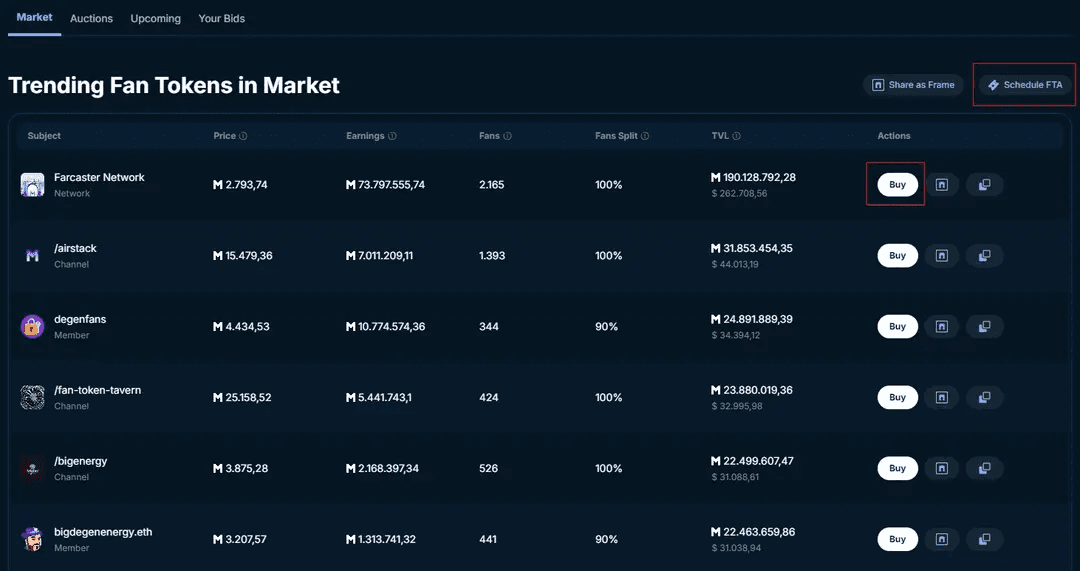Open frame icon for degenfans row

[942, 326]
